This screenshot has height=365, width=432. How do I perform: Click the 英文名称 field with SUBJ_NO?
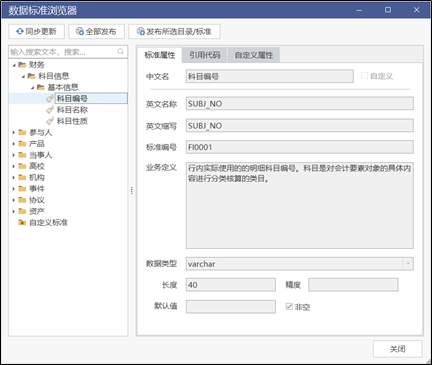[300, 104]
